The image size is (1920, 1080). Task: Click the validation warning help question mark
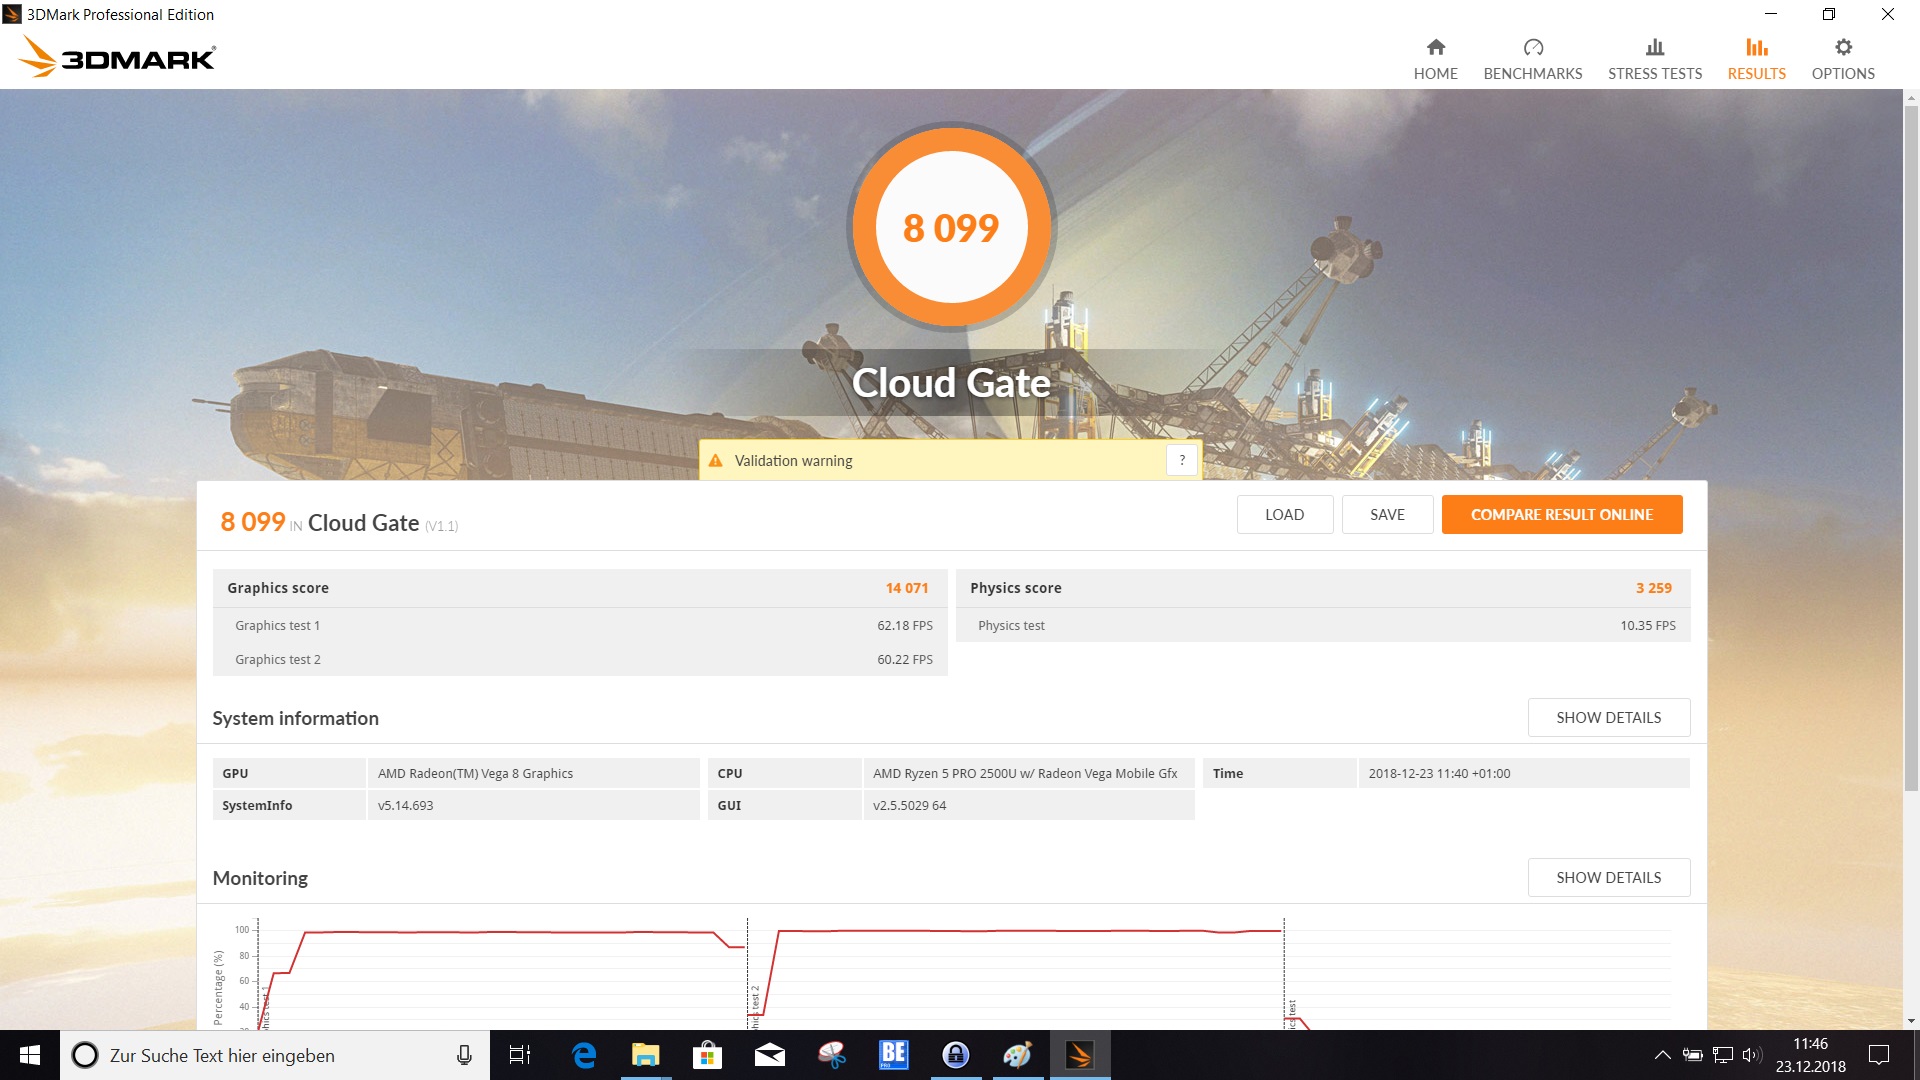[1181, 460]
